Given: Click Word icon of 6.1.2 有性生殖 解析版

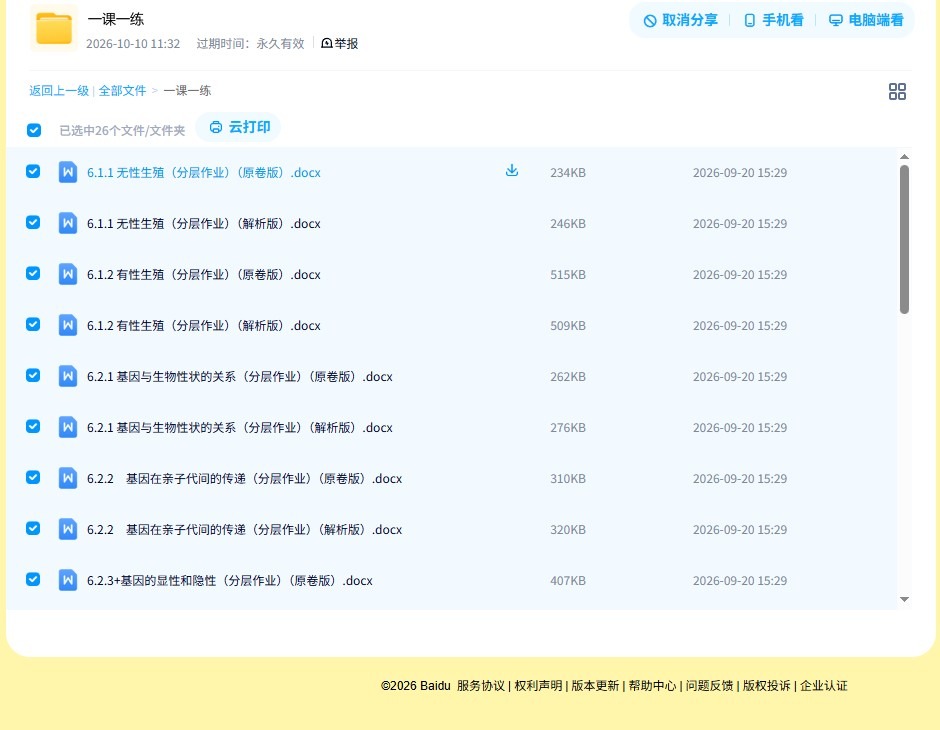Looking at the screenshot, I should (x=68, y=325).
